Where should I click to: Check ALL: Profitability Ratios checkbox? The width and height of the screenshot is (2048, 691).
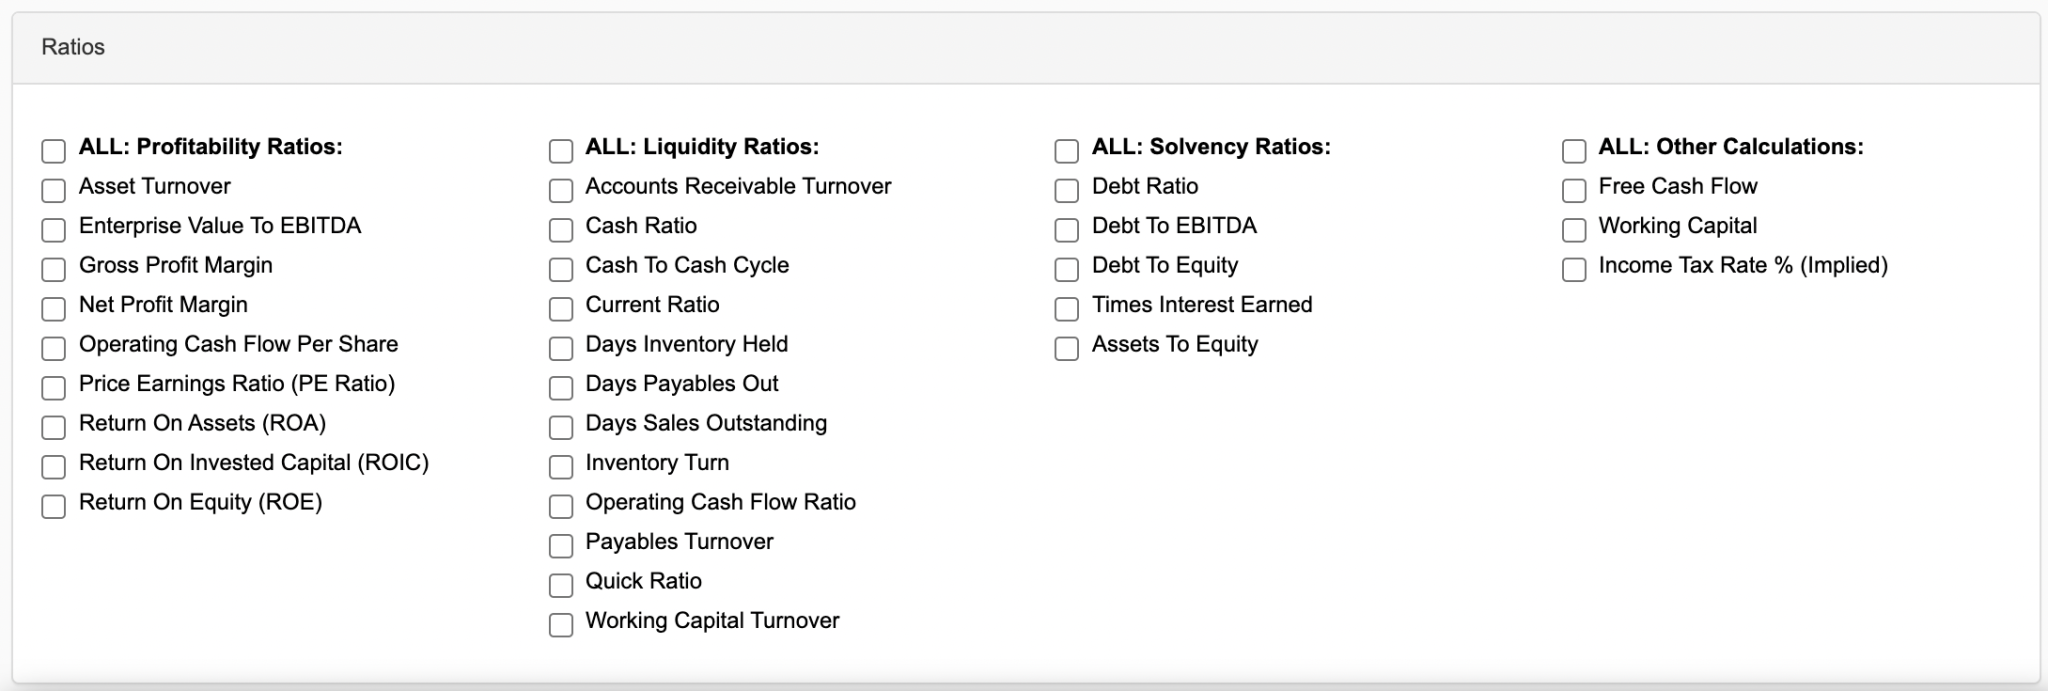[54, 151]
